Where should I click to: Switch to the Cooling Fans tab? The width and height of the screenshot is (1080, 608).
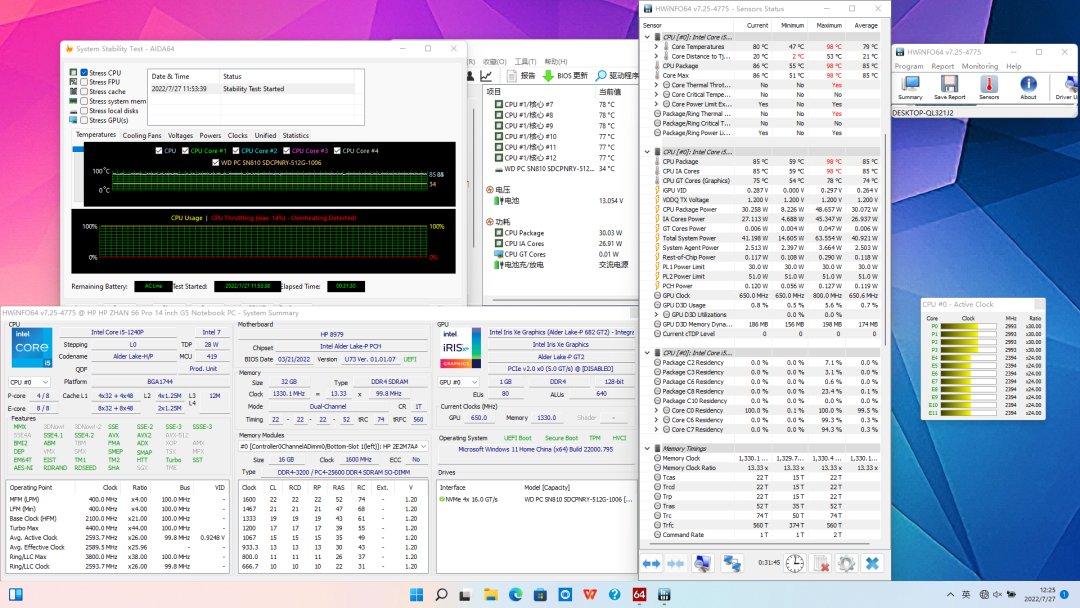(x=142, y=135)
